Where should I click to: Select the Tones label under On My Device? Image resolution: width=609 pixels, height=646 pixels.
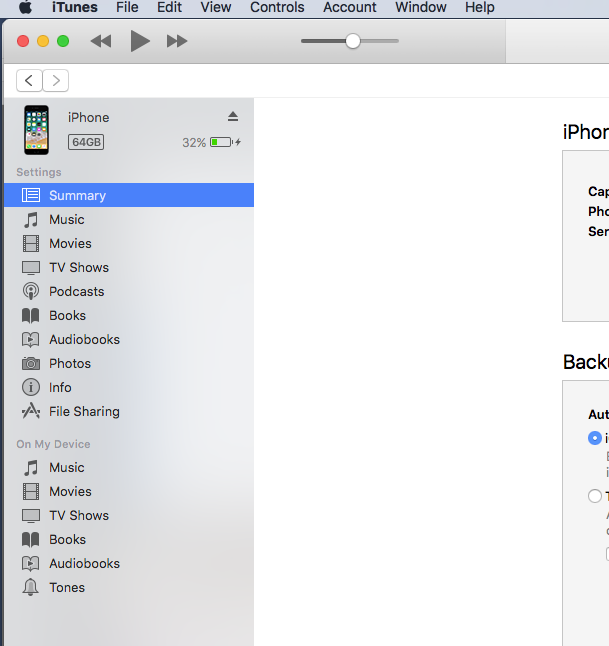click(67, 587)
